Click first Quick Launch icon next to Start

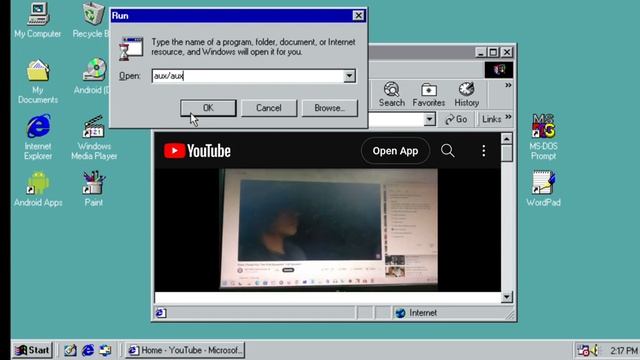(x=70, y=350)
